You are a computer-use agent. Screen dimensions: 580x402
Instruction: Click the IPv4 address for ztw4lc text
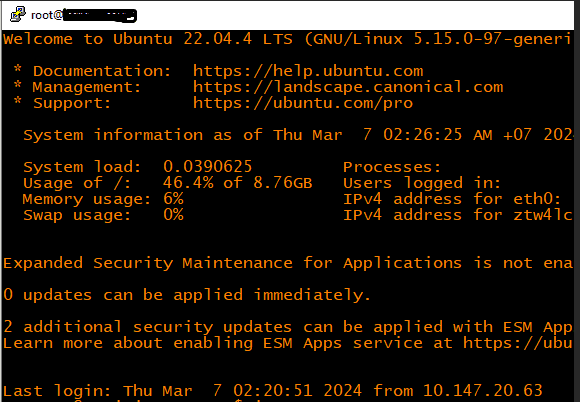(x=458, y=215)
